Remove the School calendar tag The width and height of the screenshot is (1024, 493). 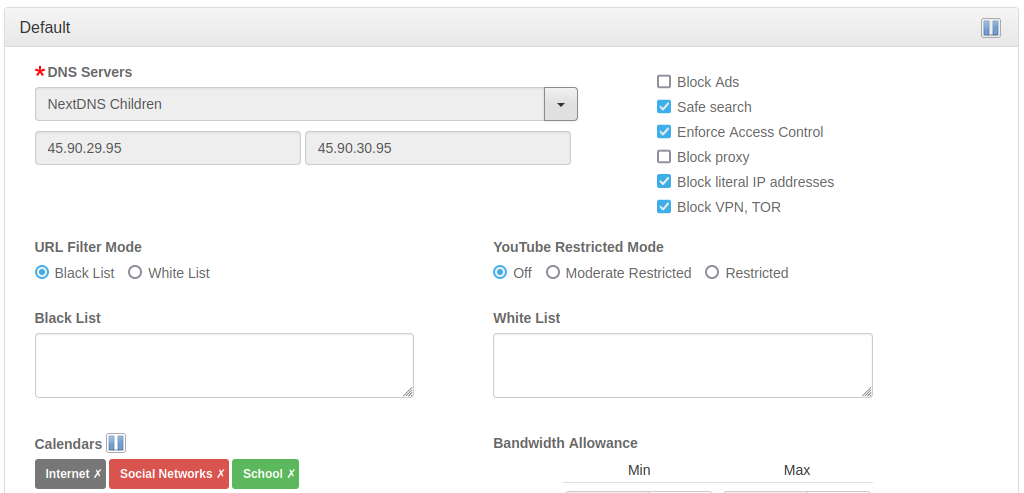pos(291,474)
